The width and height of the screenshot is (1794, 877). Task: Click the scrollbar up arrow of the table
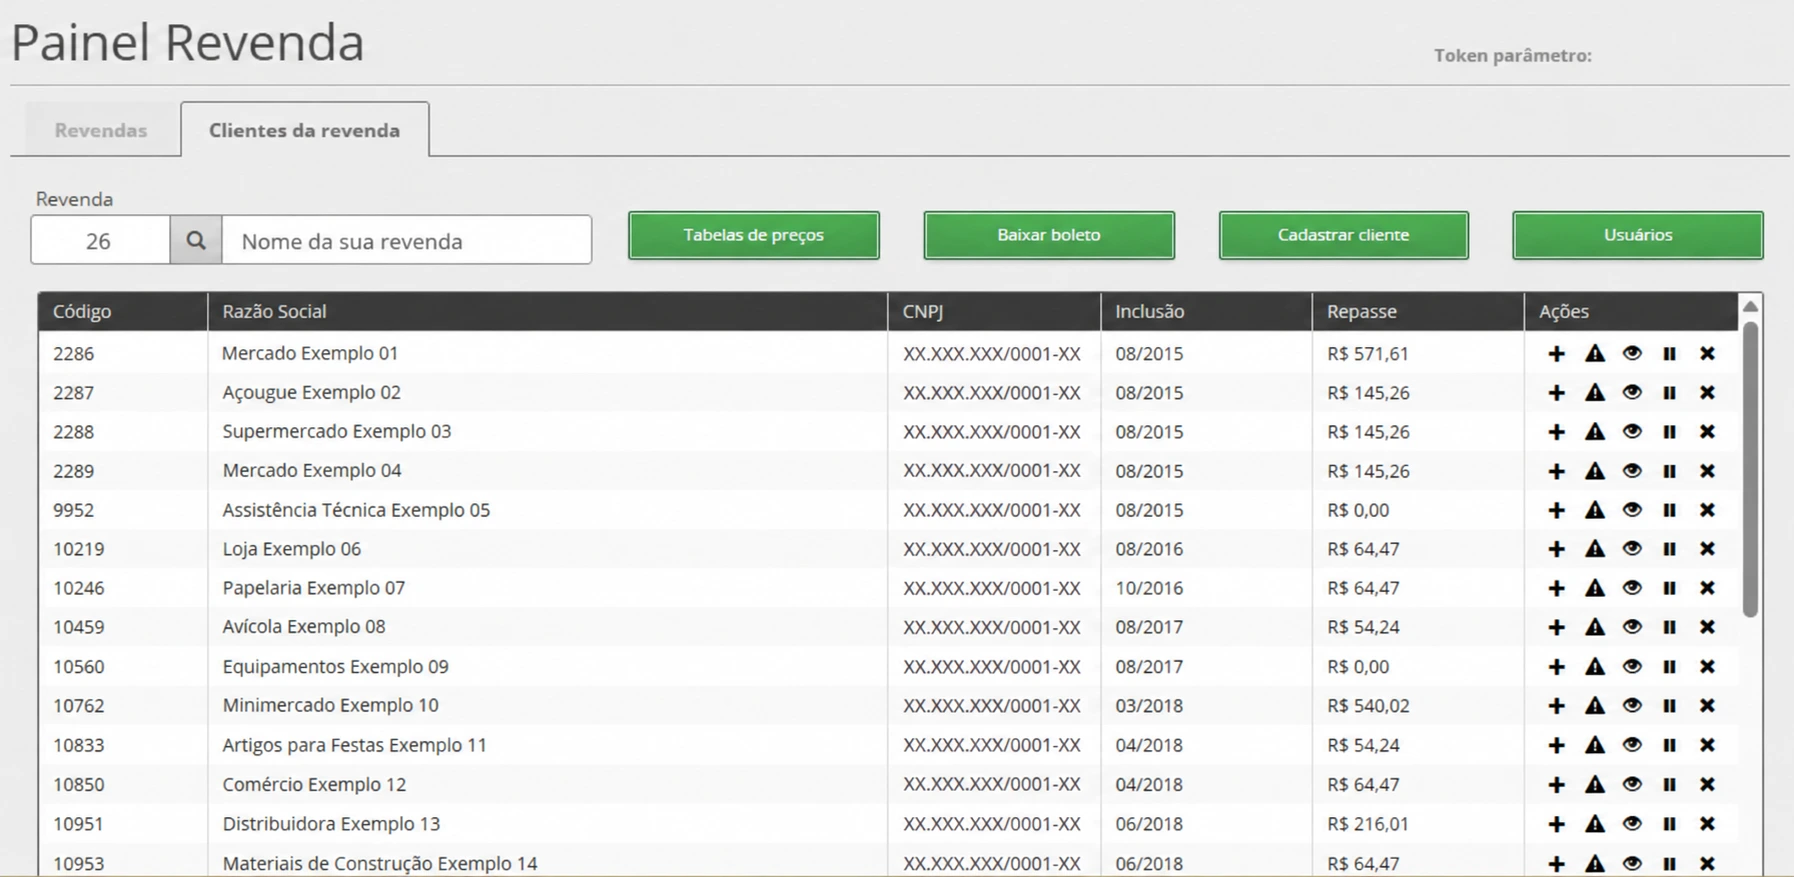point(1750,306)
